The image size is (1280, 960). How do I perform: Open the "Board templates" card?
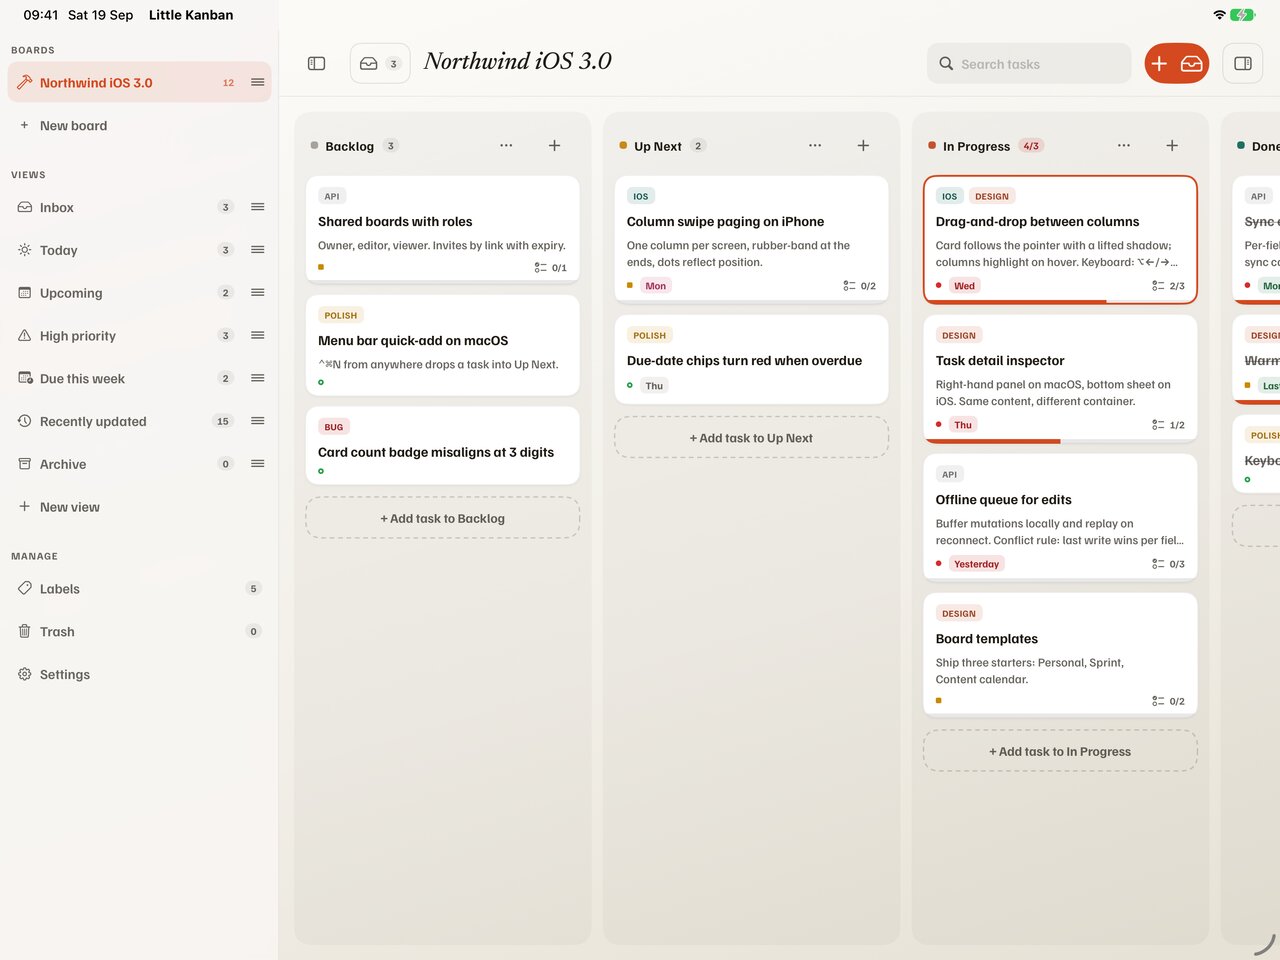click(1060, 655)
